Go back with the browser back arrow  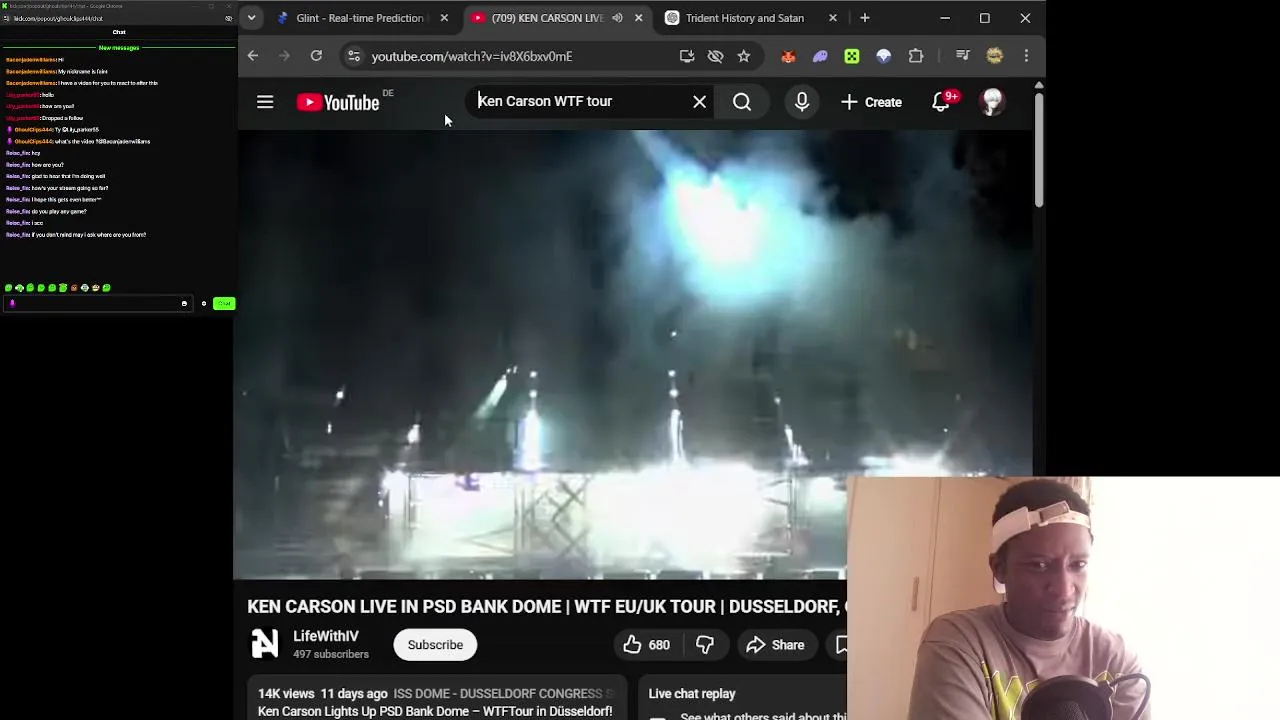[x=253, y=56]
